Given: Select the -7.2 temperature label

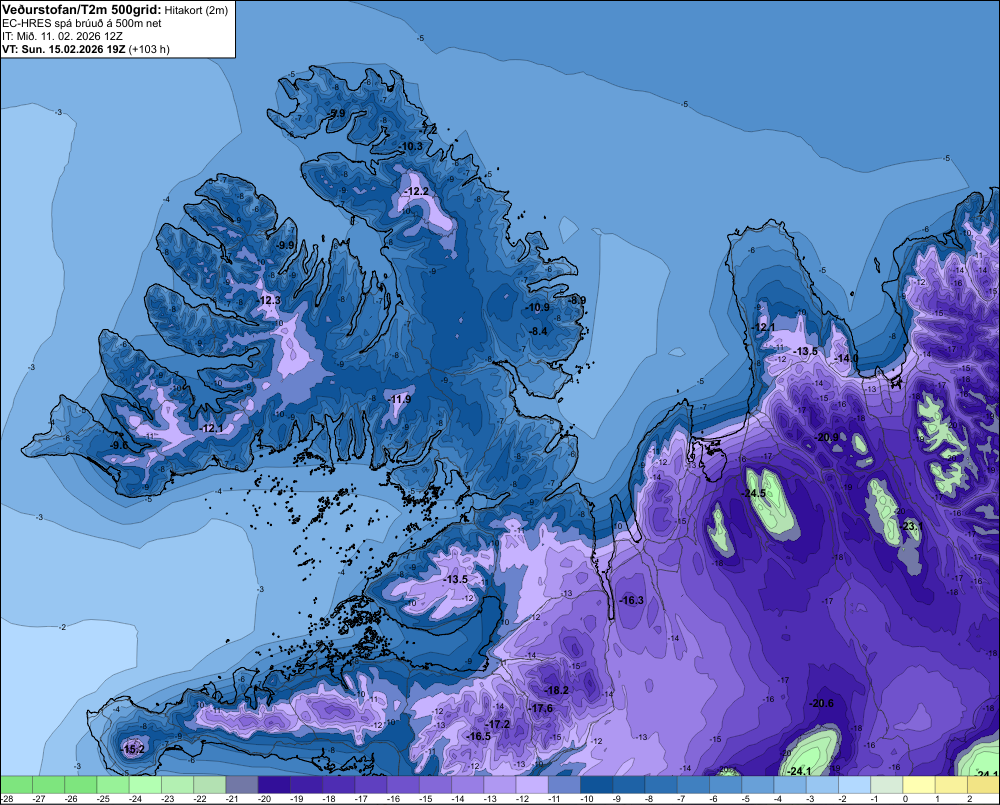Looking at the screenshot, I should (429, 129).
